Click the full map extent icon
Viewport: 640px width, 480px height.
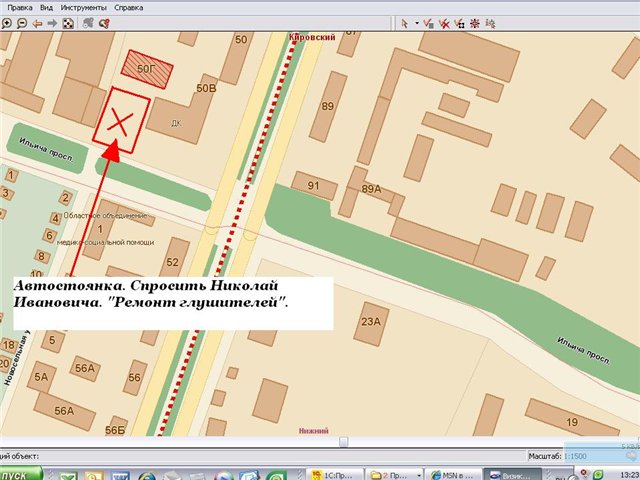point(67,22)
